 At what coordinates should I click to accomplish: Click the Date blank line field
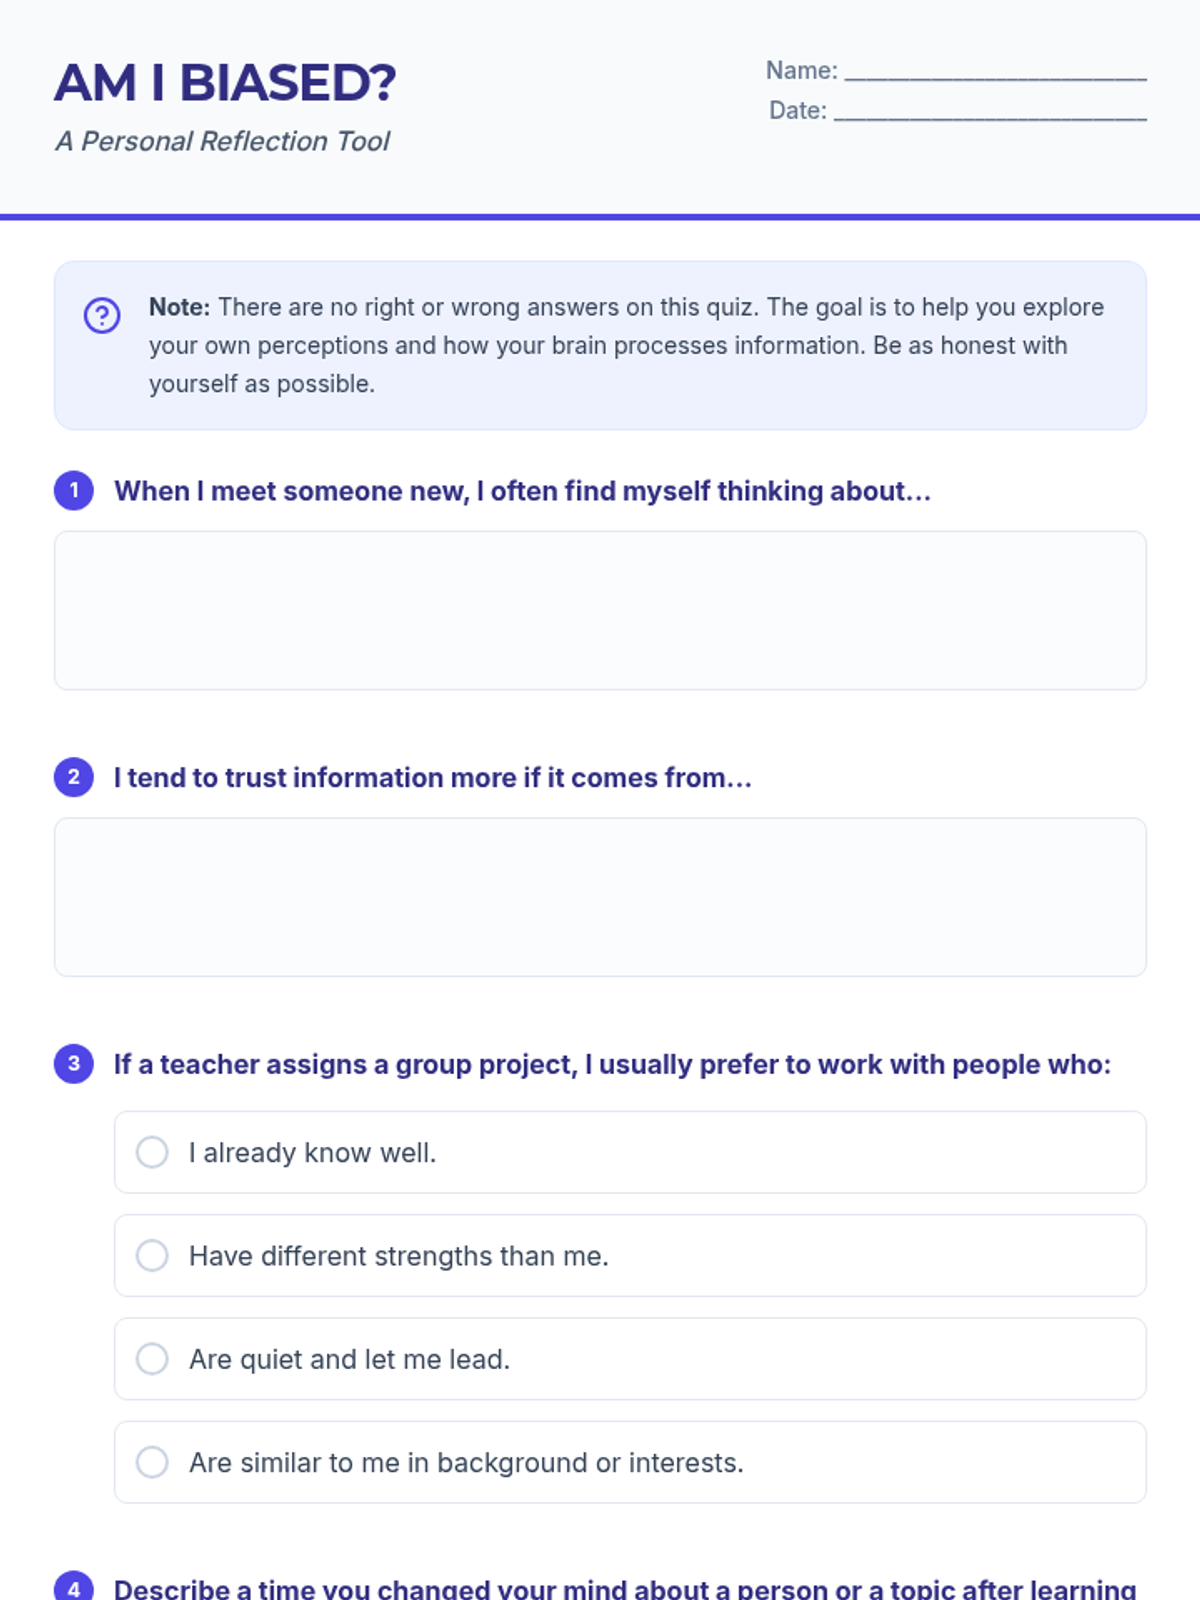[990, 112]
